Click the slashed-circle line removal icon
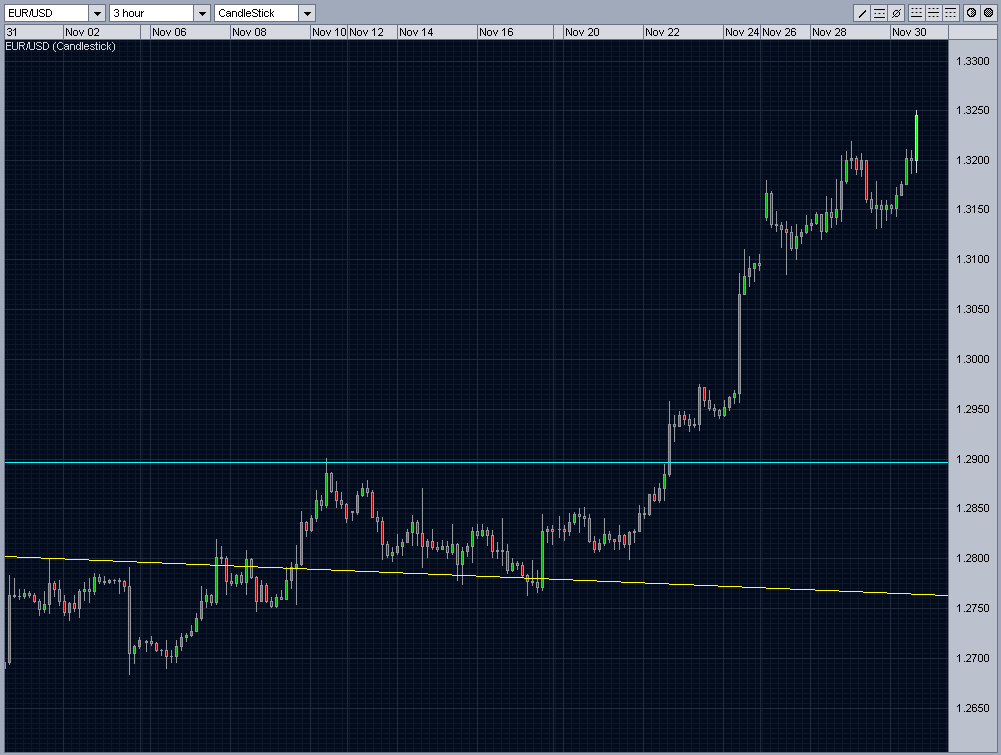Image resolution: width=1001 pixels, height=755 pixels. point(896,13)
